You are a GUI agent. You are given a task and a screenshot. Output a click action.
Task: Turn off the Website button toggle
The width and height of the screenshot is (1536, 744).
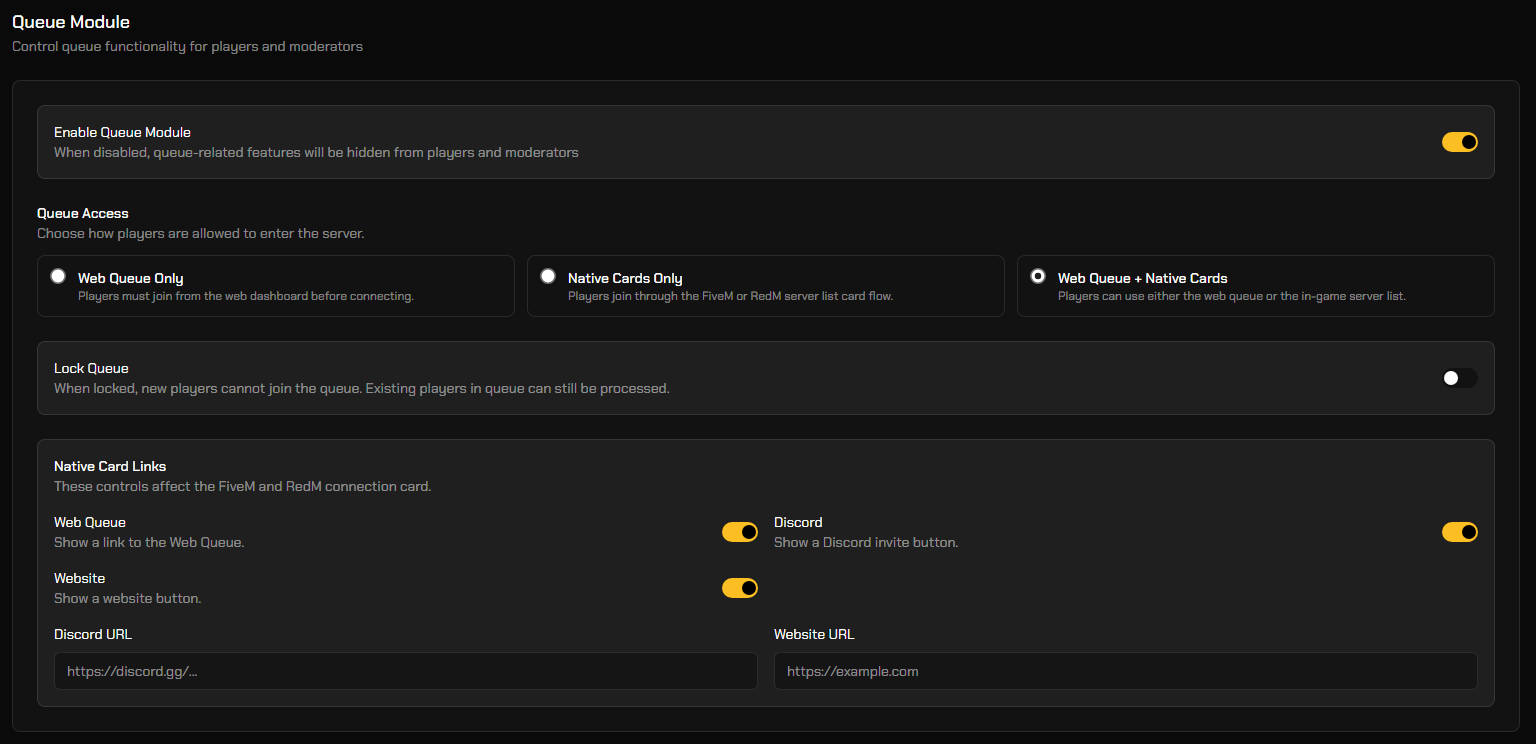pyautogui.click(x=740, y=588)
